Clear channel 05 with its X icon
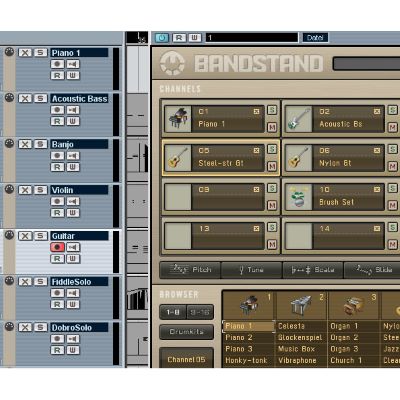Screen dimensions: 400x400 256,151
